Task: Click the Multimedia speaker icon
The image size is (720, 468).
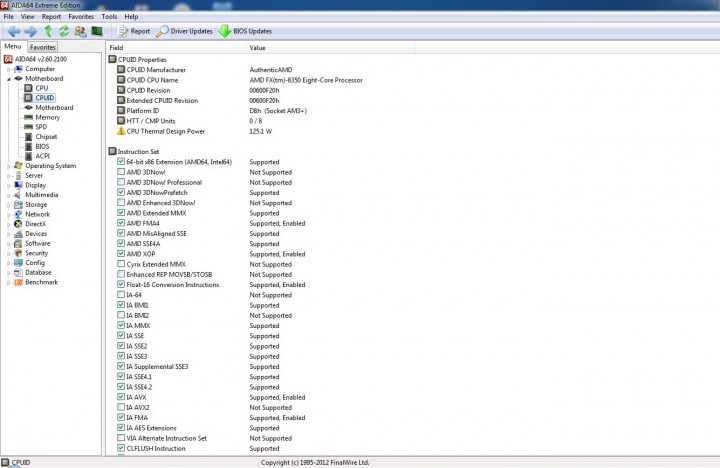Action: [x=18, y=195]
